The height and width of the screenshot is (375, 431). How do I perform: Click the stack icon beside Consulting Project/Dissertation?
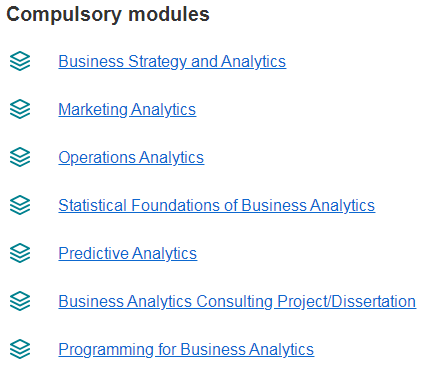pos(20,301)
